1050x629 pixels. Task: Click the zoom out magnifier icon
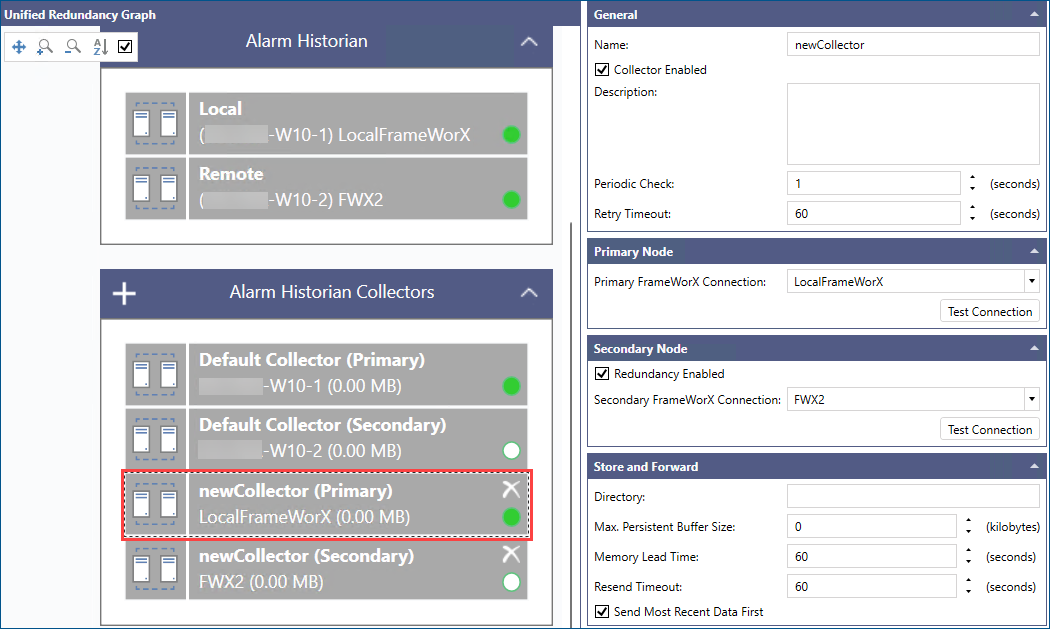[x=72, y=47]
